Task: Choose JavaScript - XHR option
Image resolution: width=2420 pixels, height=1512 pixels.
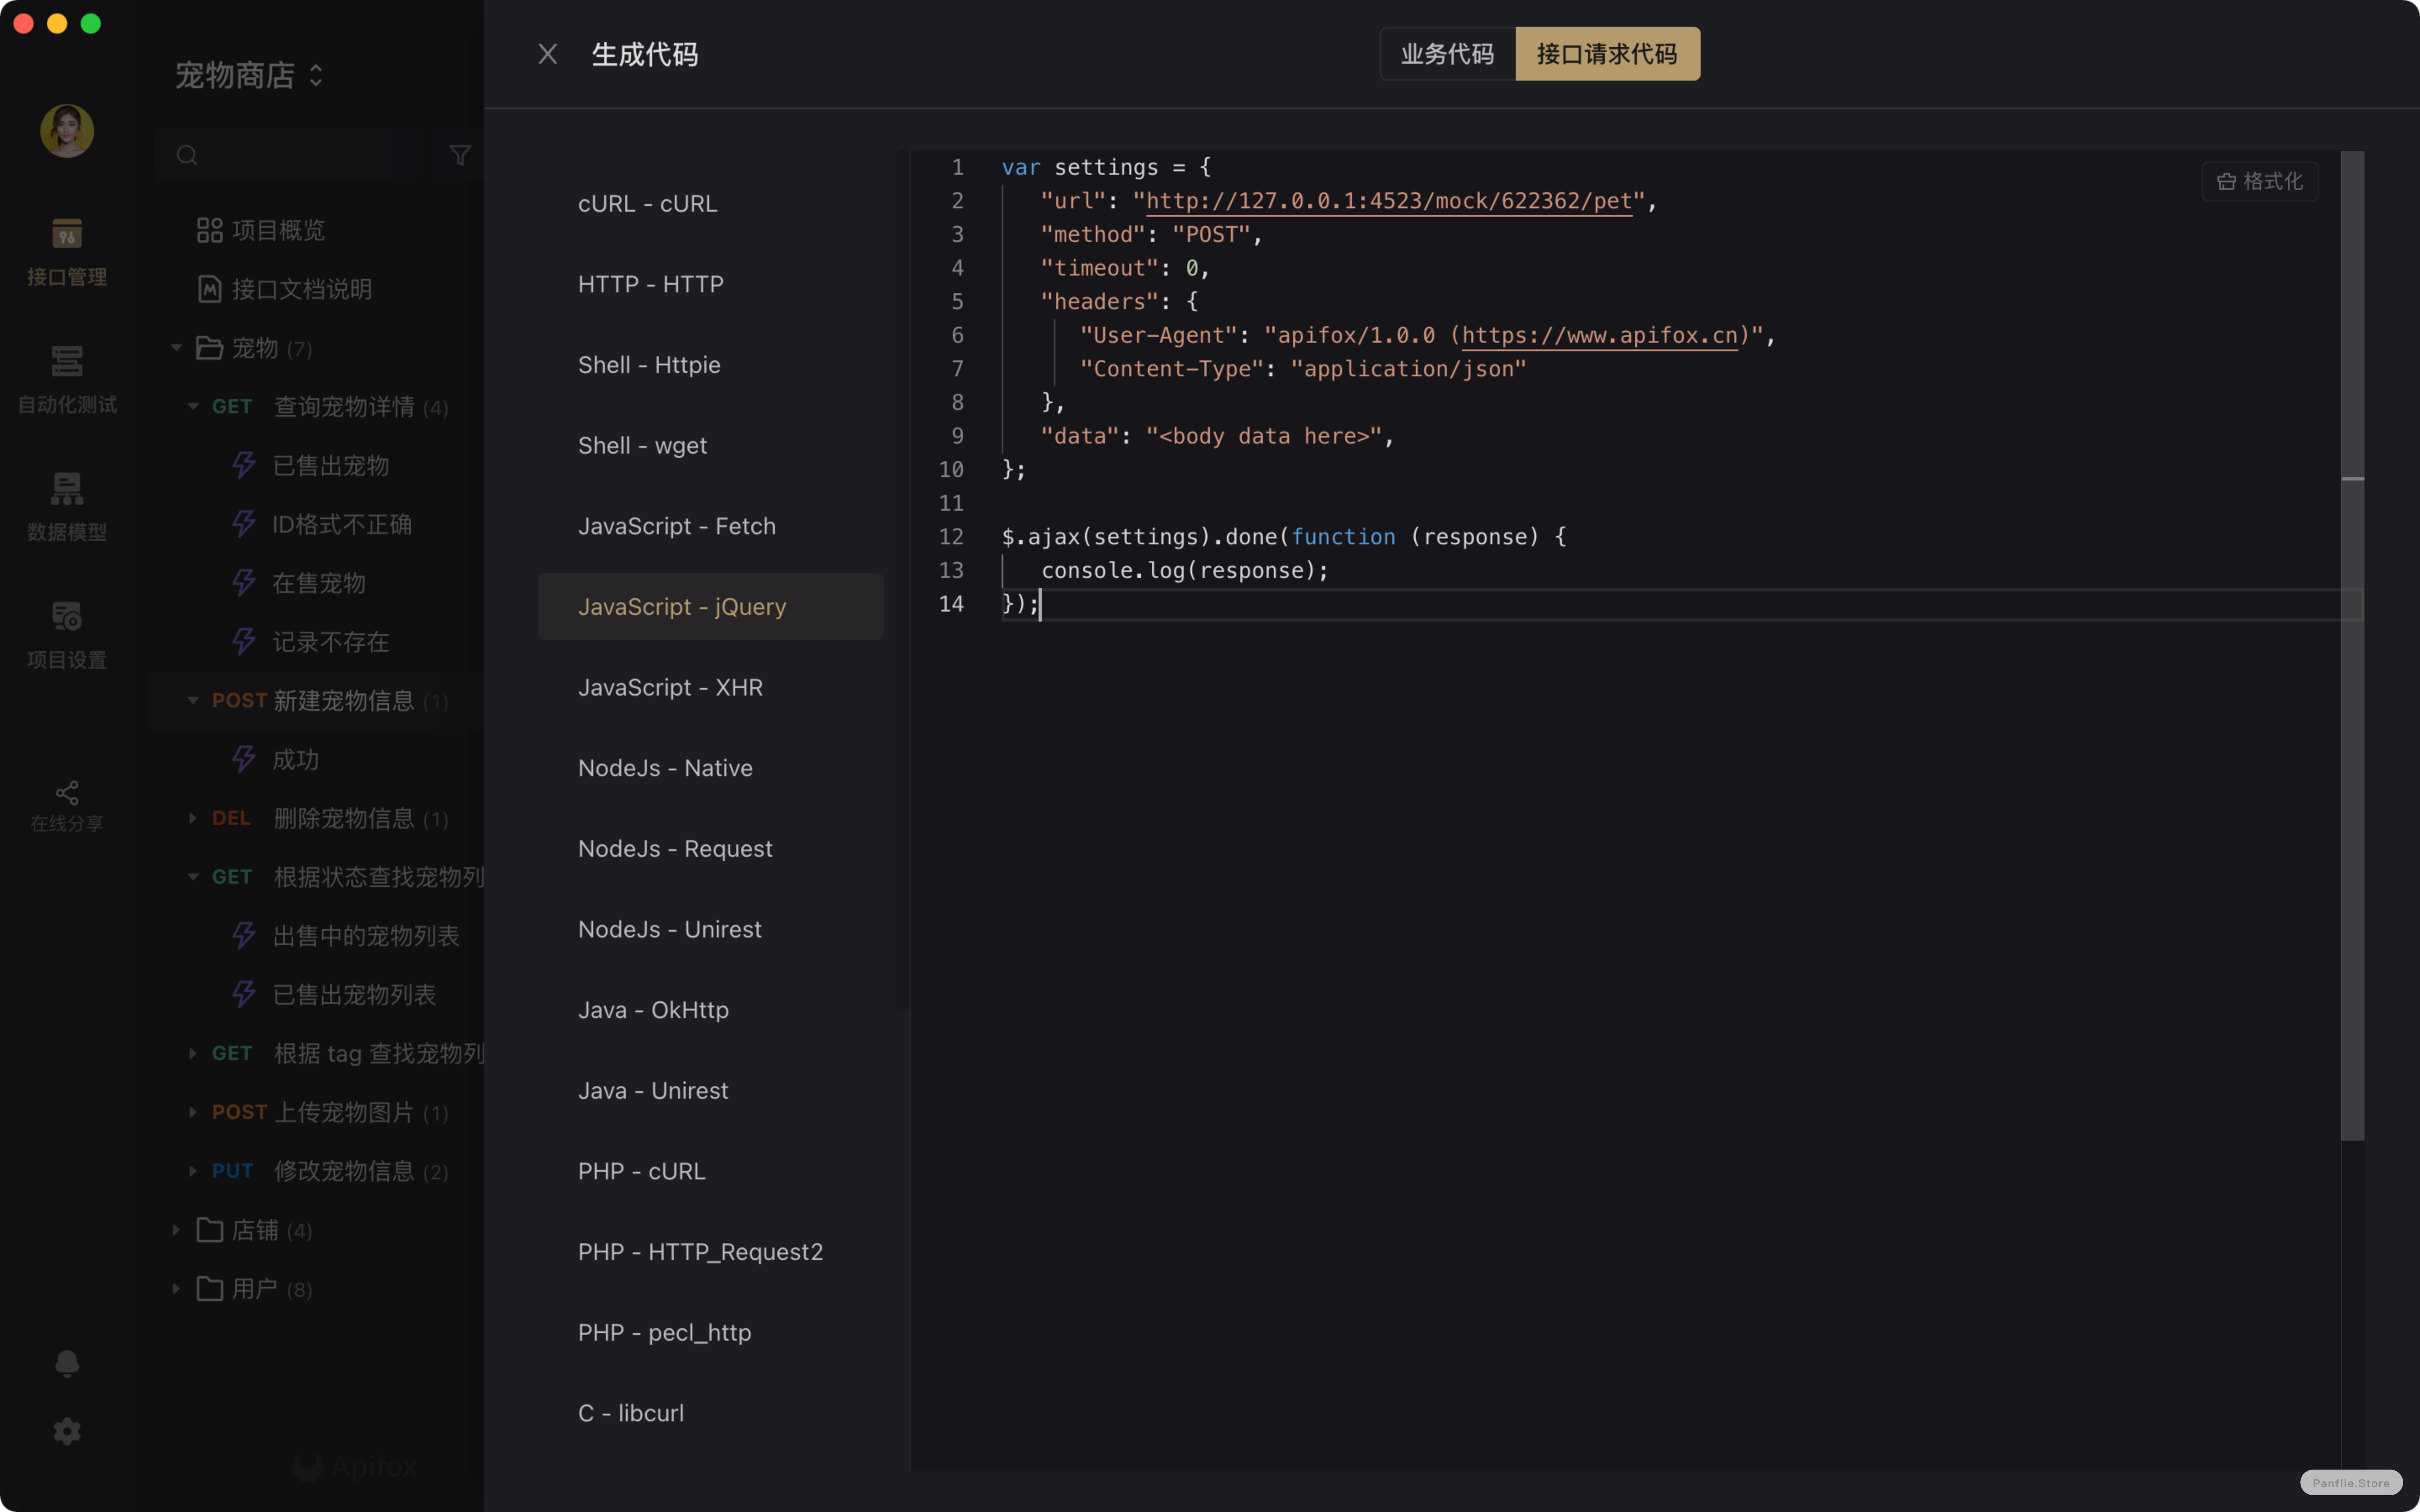Action: pyautogui.click(x=710, y=687)
